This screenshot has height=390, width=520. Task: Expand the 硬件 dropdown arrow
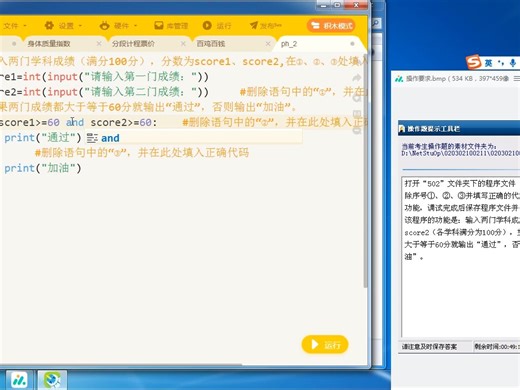pos(136,26)
